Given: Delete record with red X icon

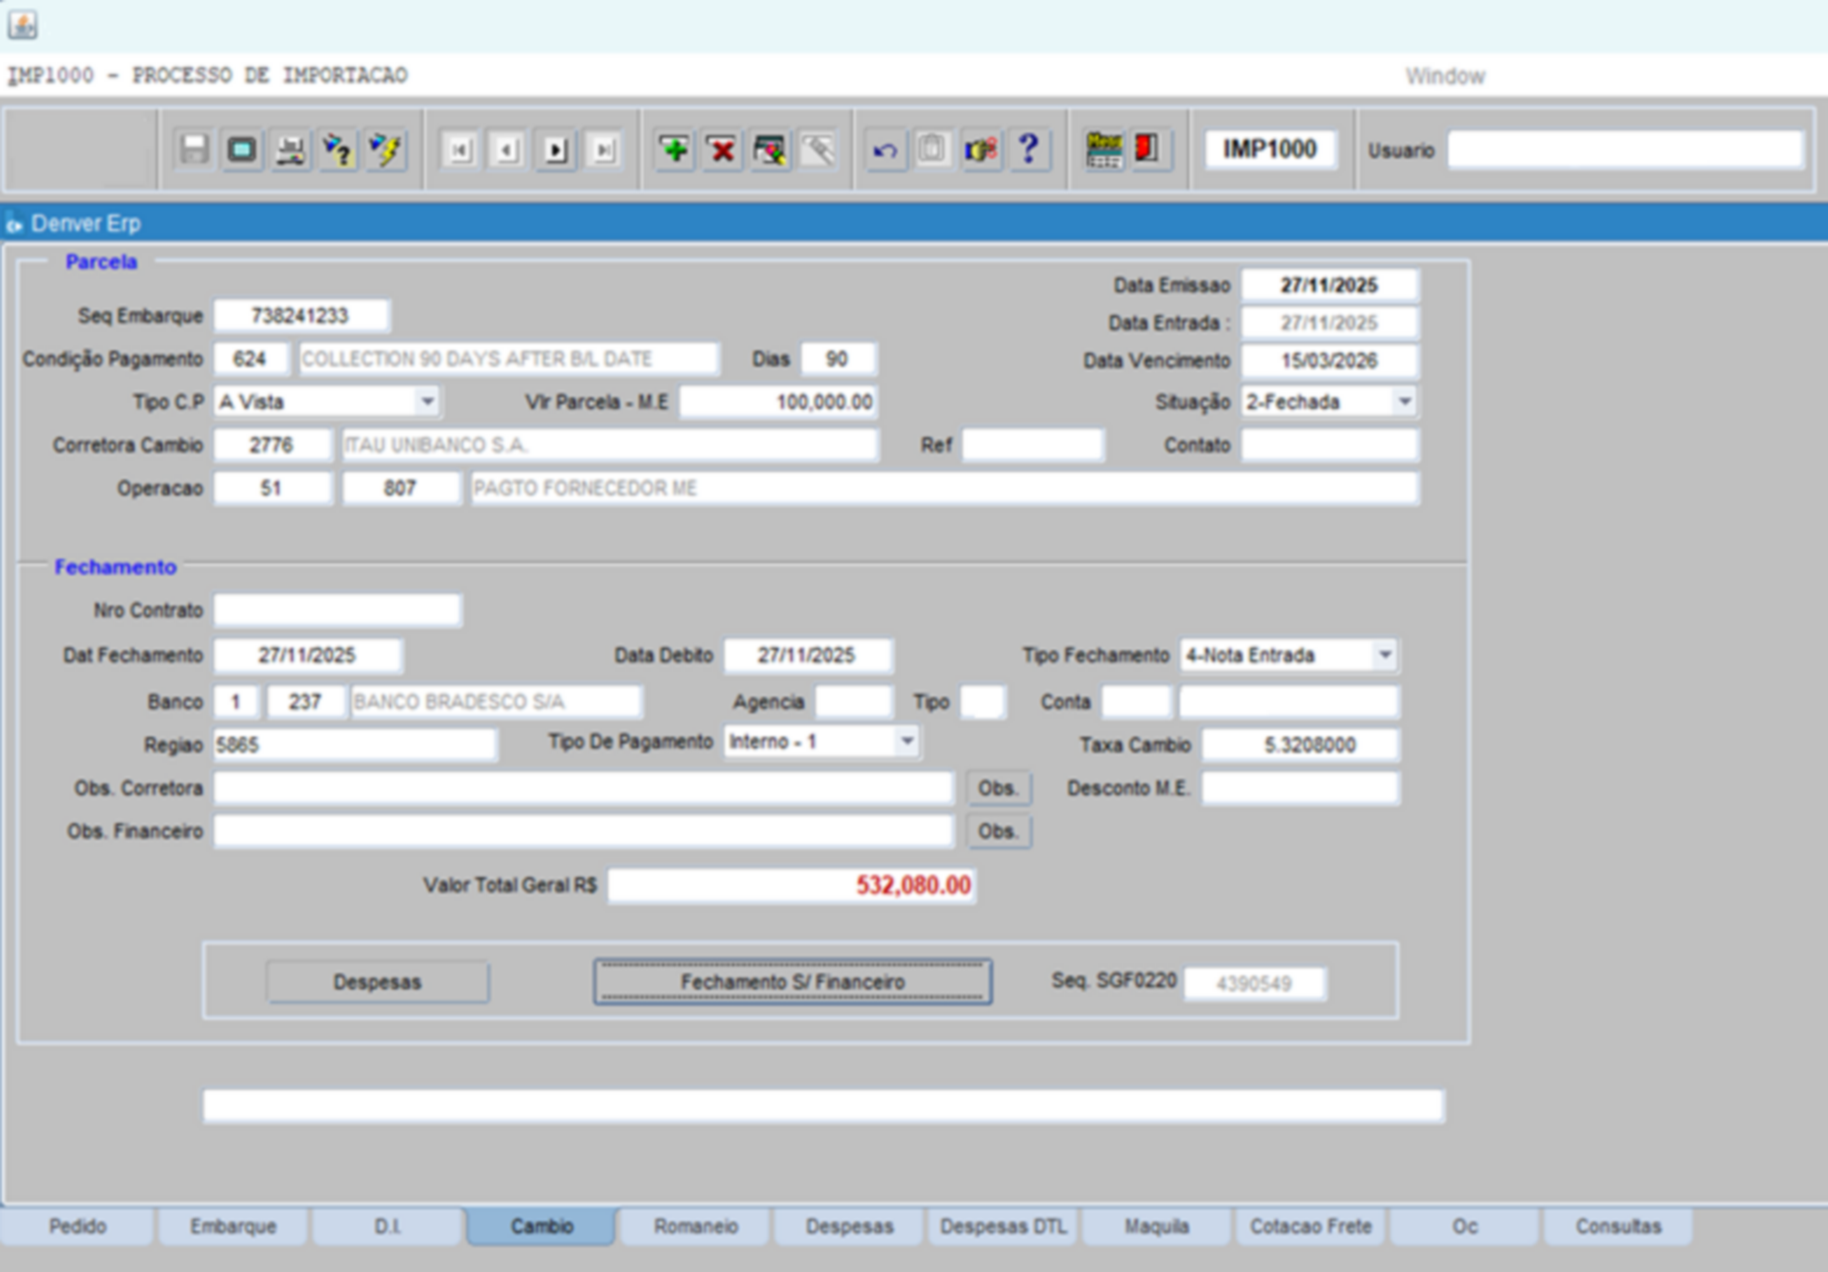Looking at the screenshot, I should [722, 150].
